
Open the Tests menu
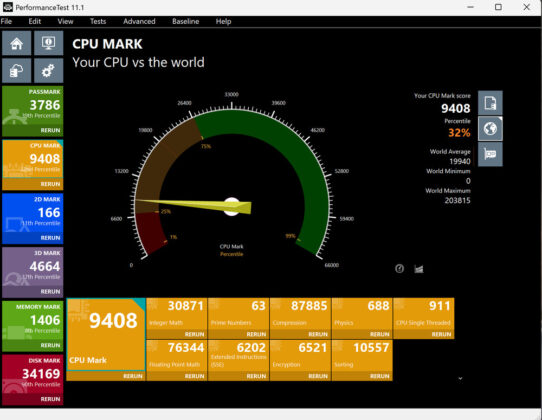point(98,21)
